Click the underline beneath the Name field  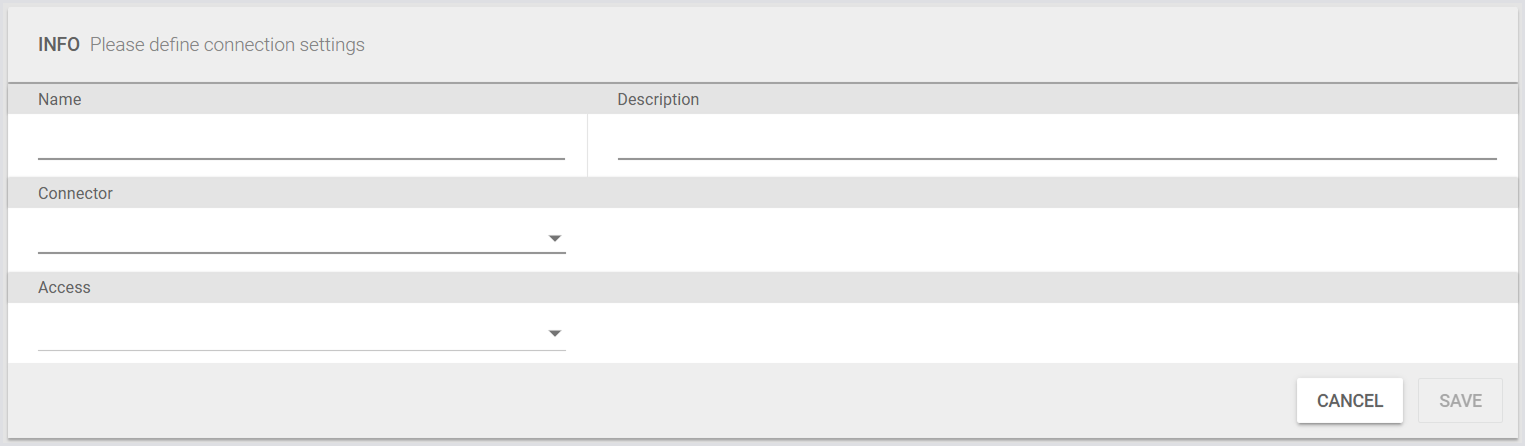[x=300, y=158]
